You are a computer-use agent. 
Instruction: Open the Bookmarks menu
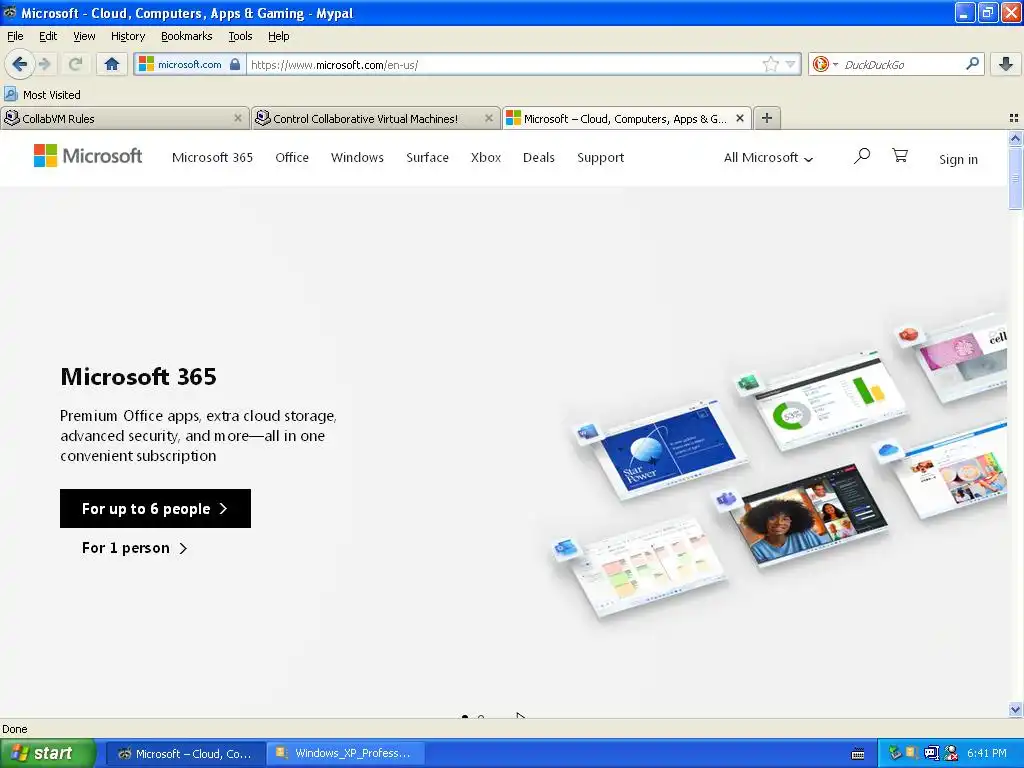187,36
